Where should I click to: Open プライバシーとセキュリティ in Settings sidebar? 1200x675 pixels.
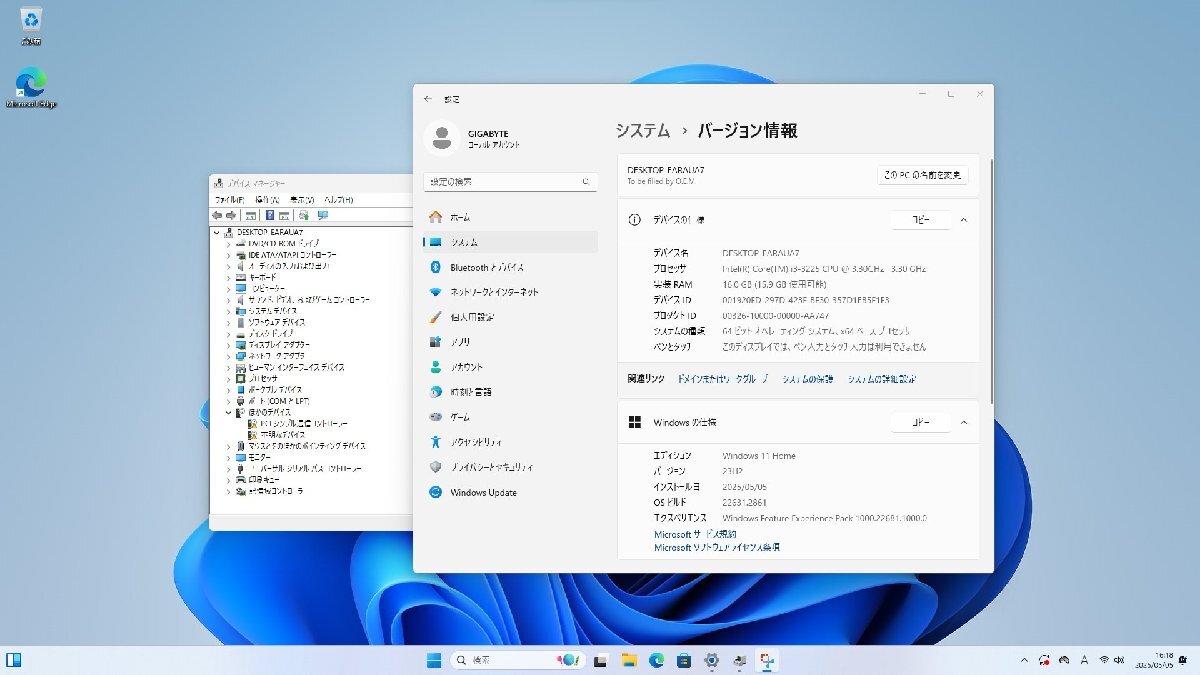pyautogui.click(x=510, y=467)
